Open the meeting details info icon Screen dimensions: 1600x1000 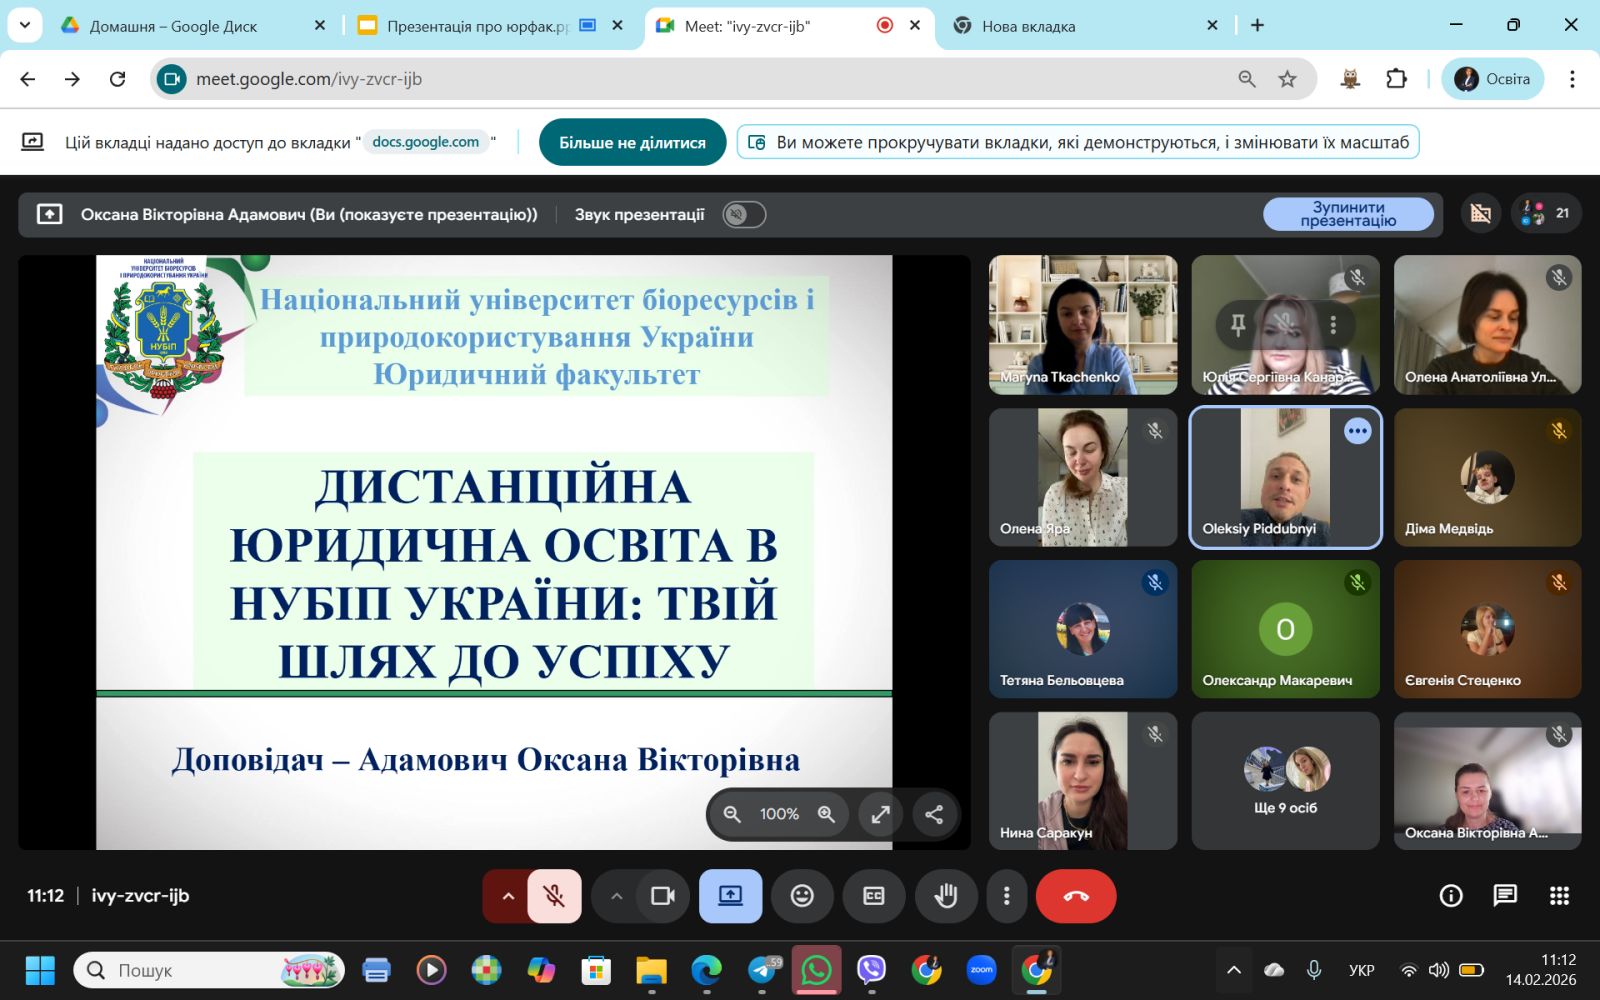[x=1450, y=896]
